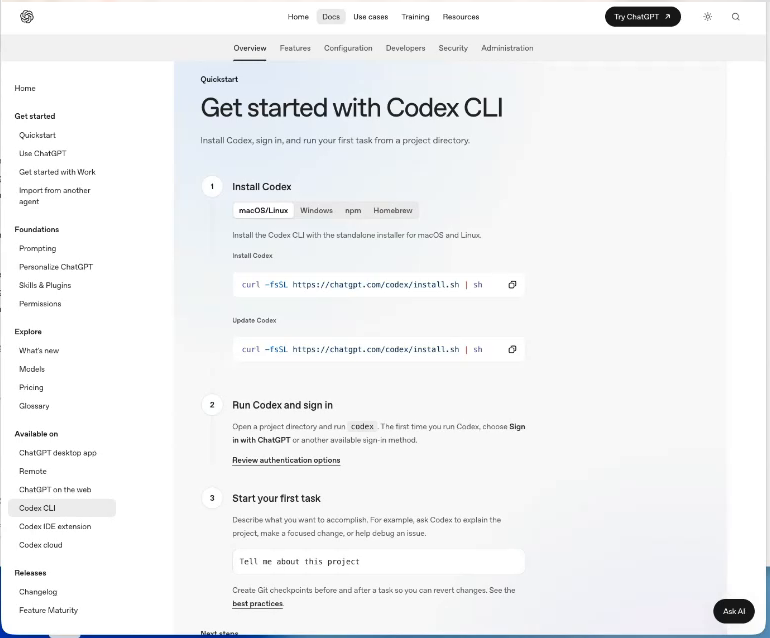The height and width of the screenshot is (638, 770).
Task: Open Changelog in the sidebar
Action: [38, 592]
